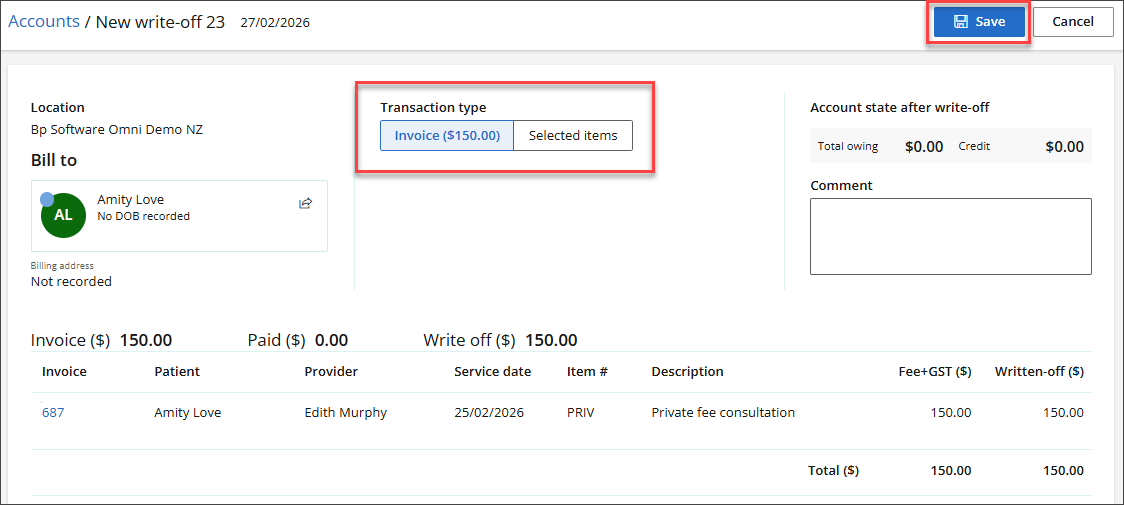Click the Written-off ($) column header

click(1039, 371)
